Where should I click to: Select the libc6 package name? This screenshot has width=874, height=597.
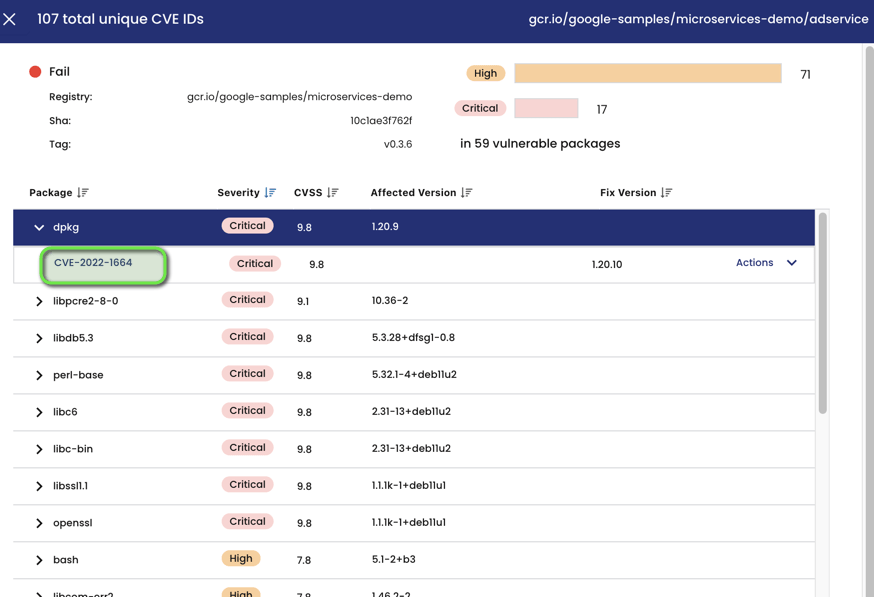[65, 412]
